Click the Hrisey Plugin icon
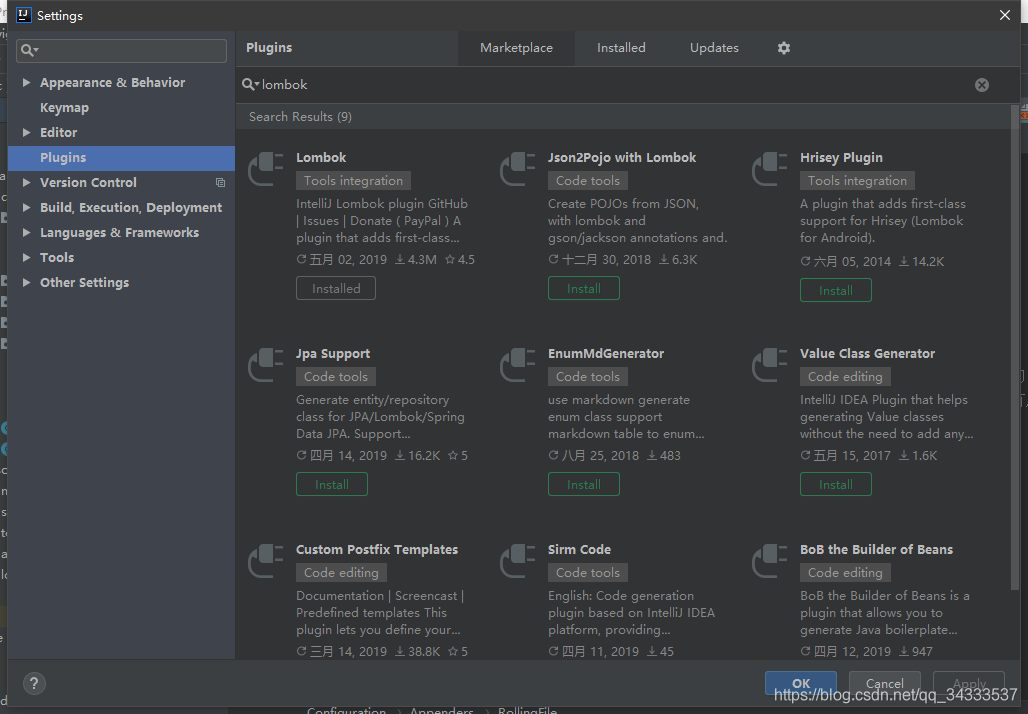 (x=770, y=169)
